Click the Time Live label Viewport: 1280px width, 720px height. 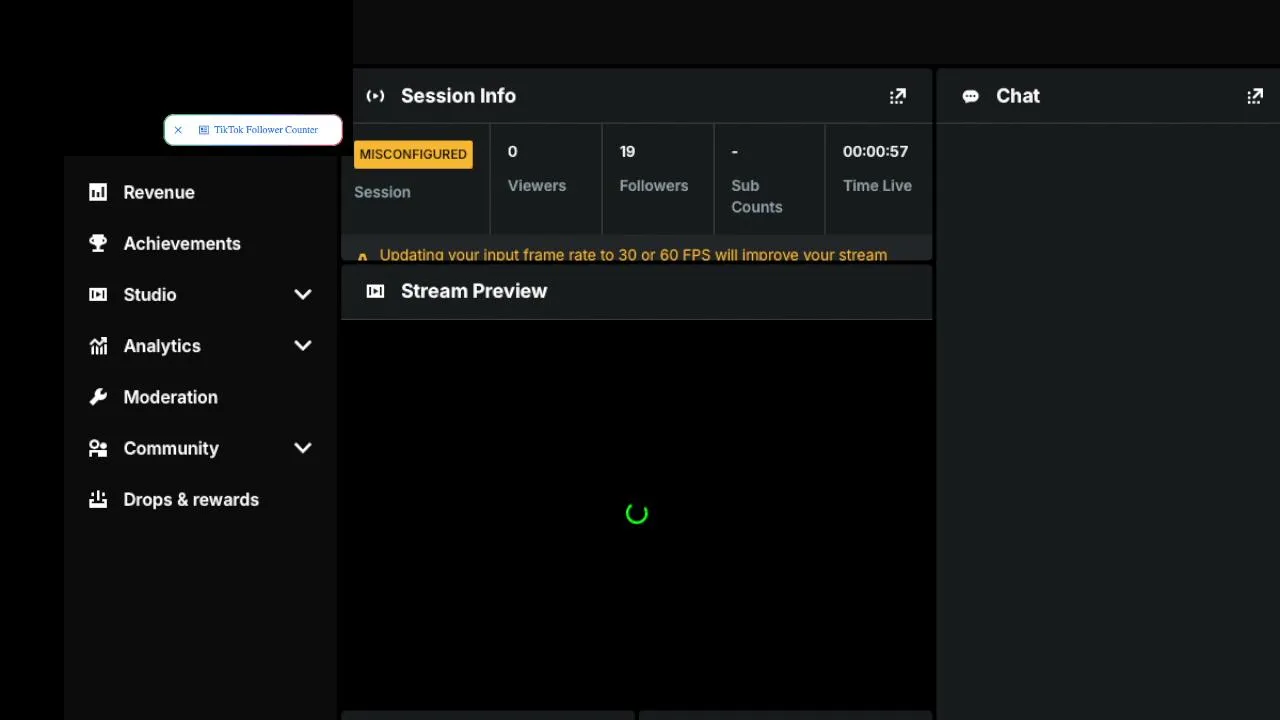tap(877, 185)
